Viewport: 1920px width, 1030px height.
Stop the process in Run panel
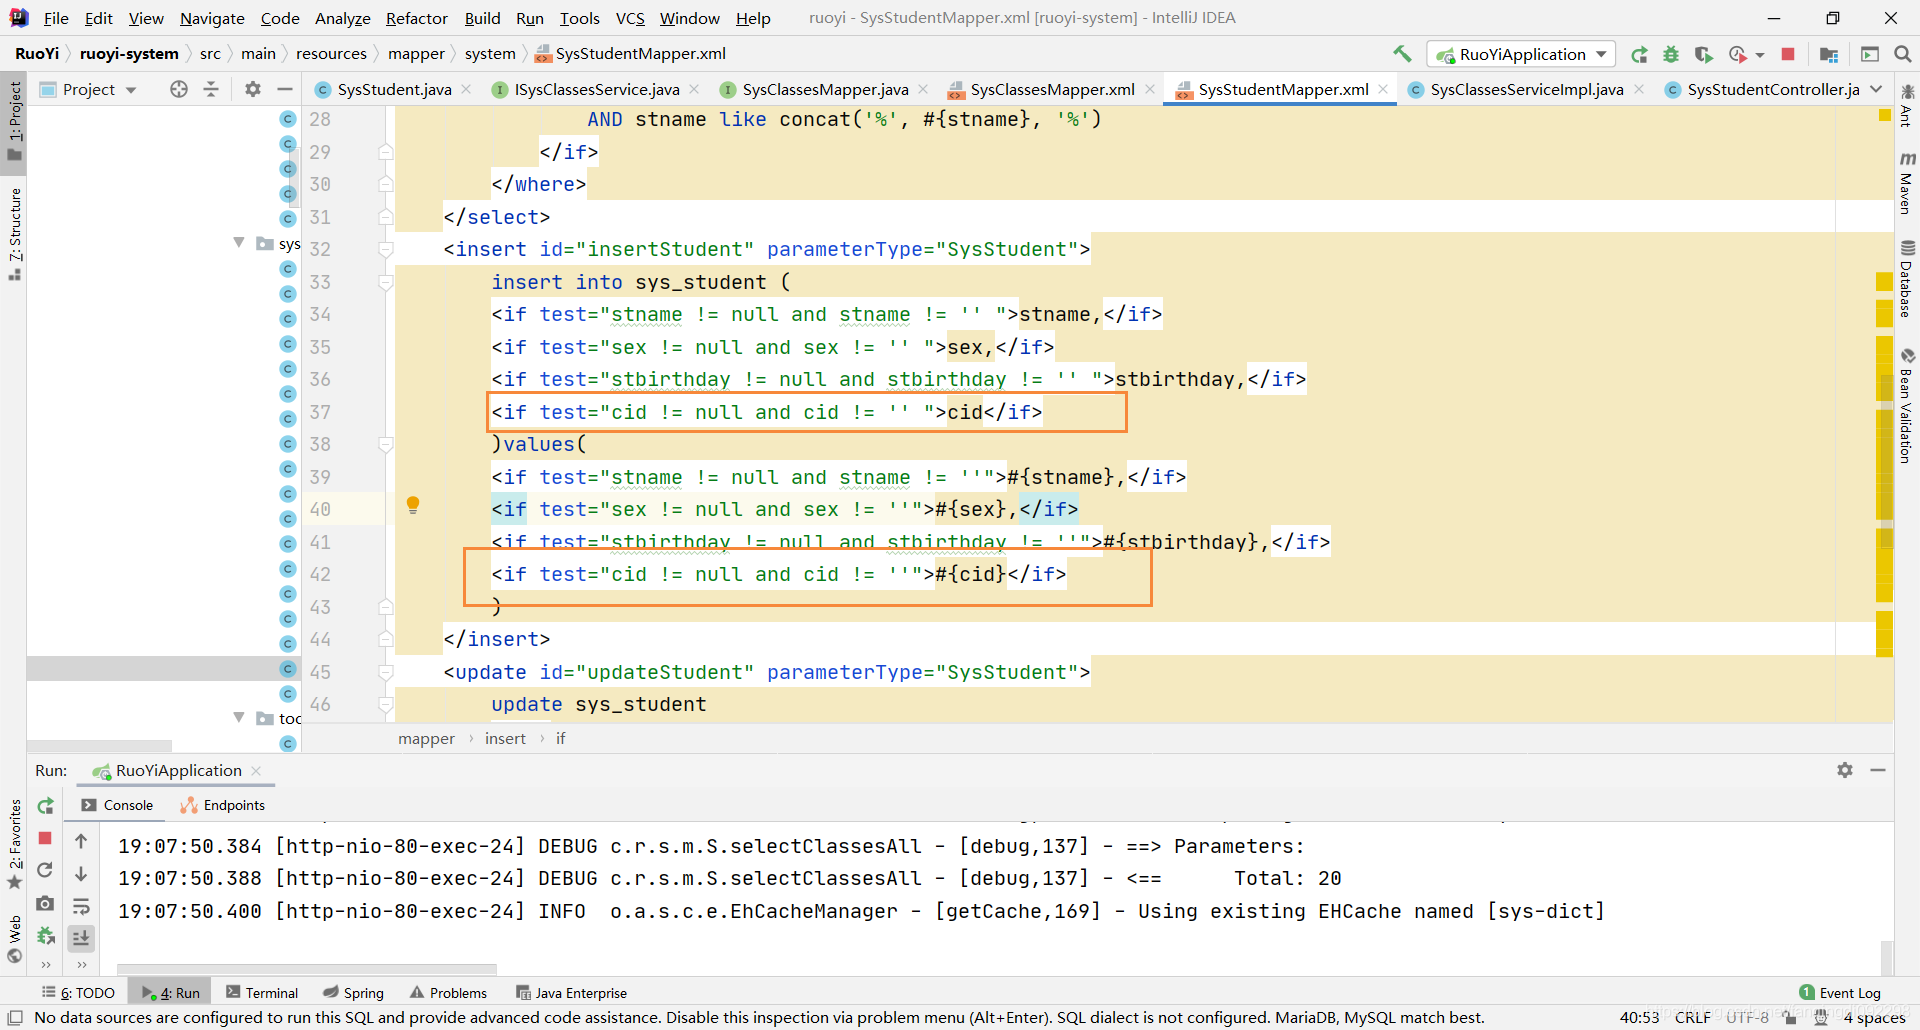click(x=45, y=838)
